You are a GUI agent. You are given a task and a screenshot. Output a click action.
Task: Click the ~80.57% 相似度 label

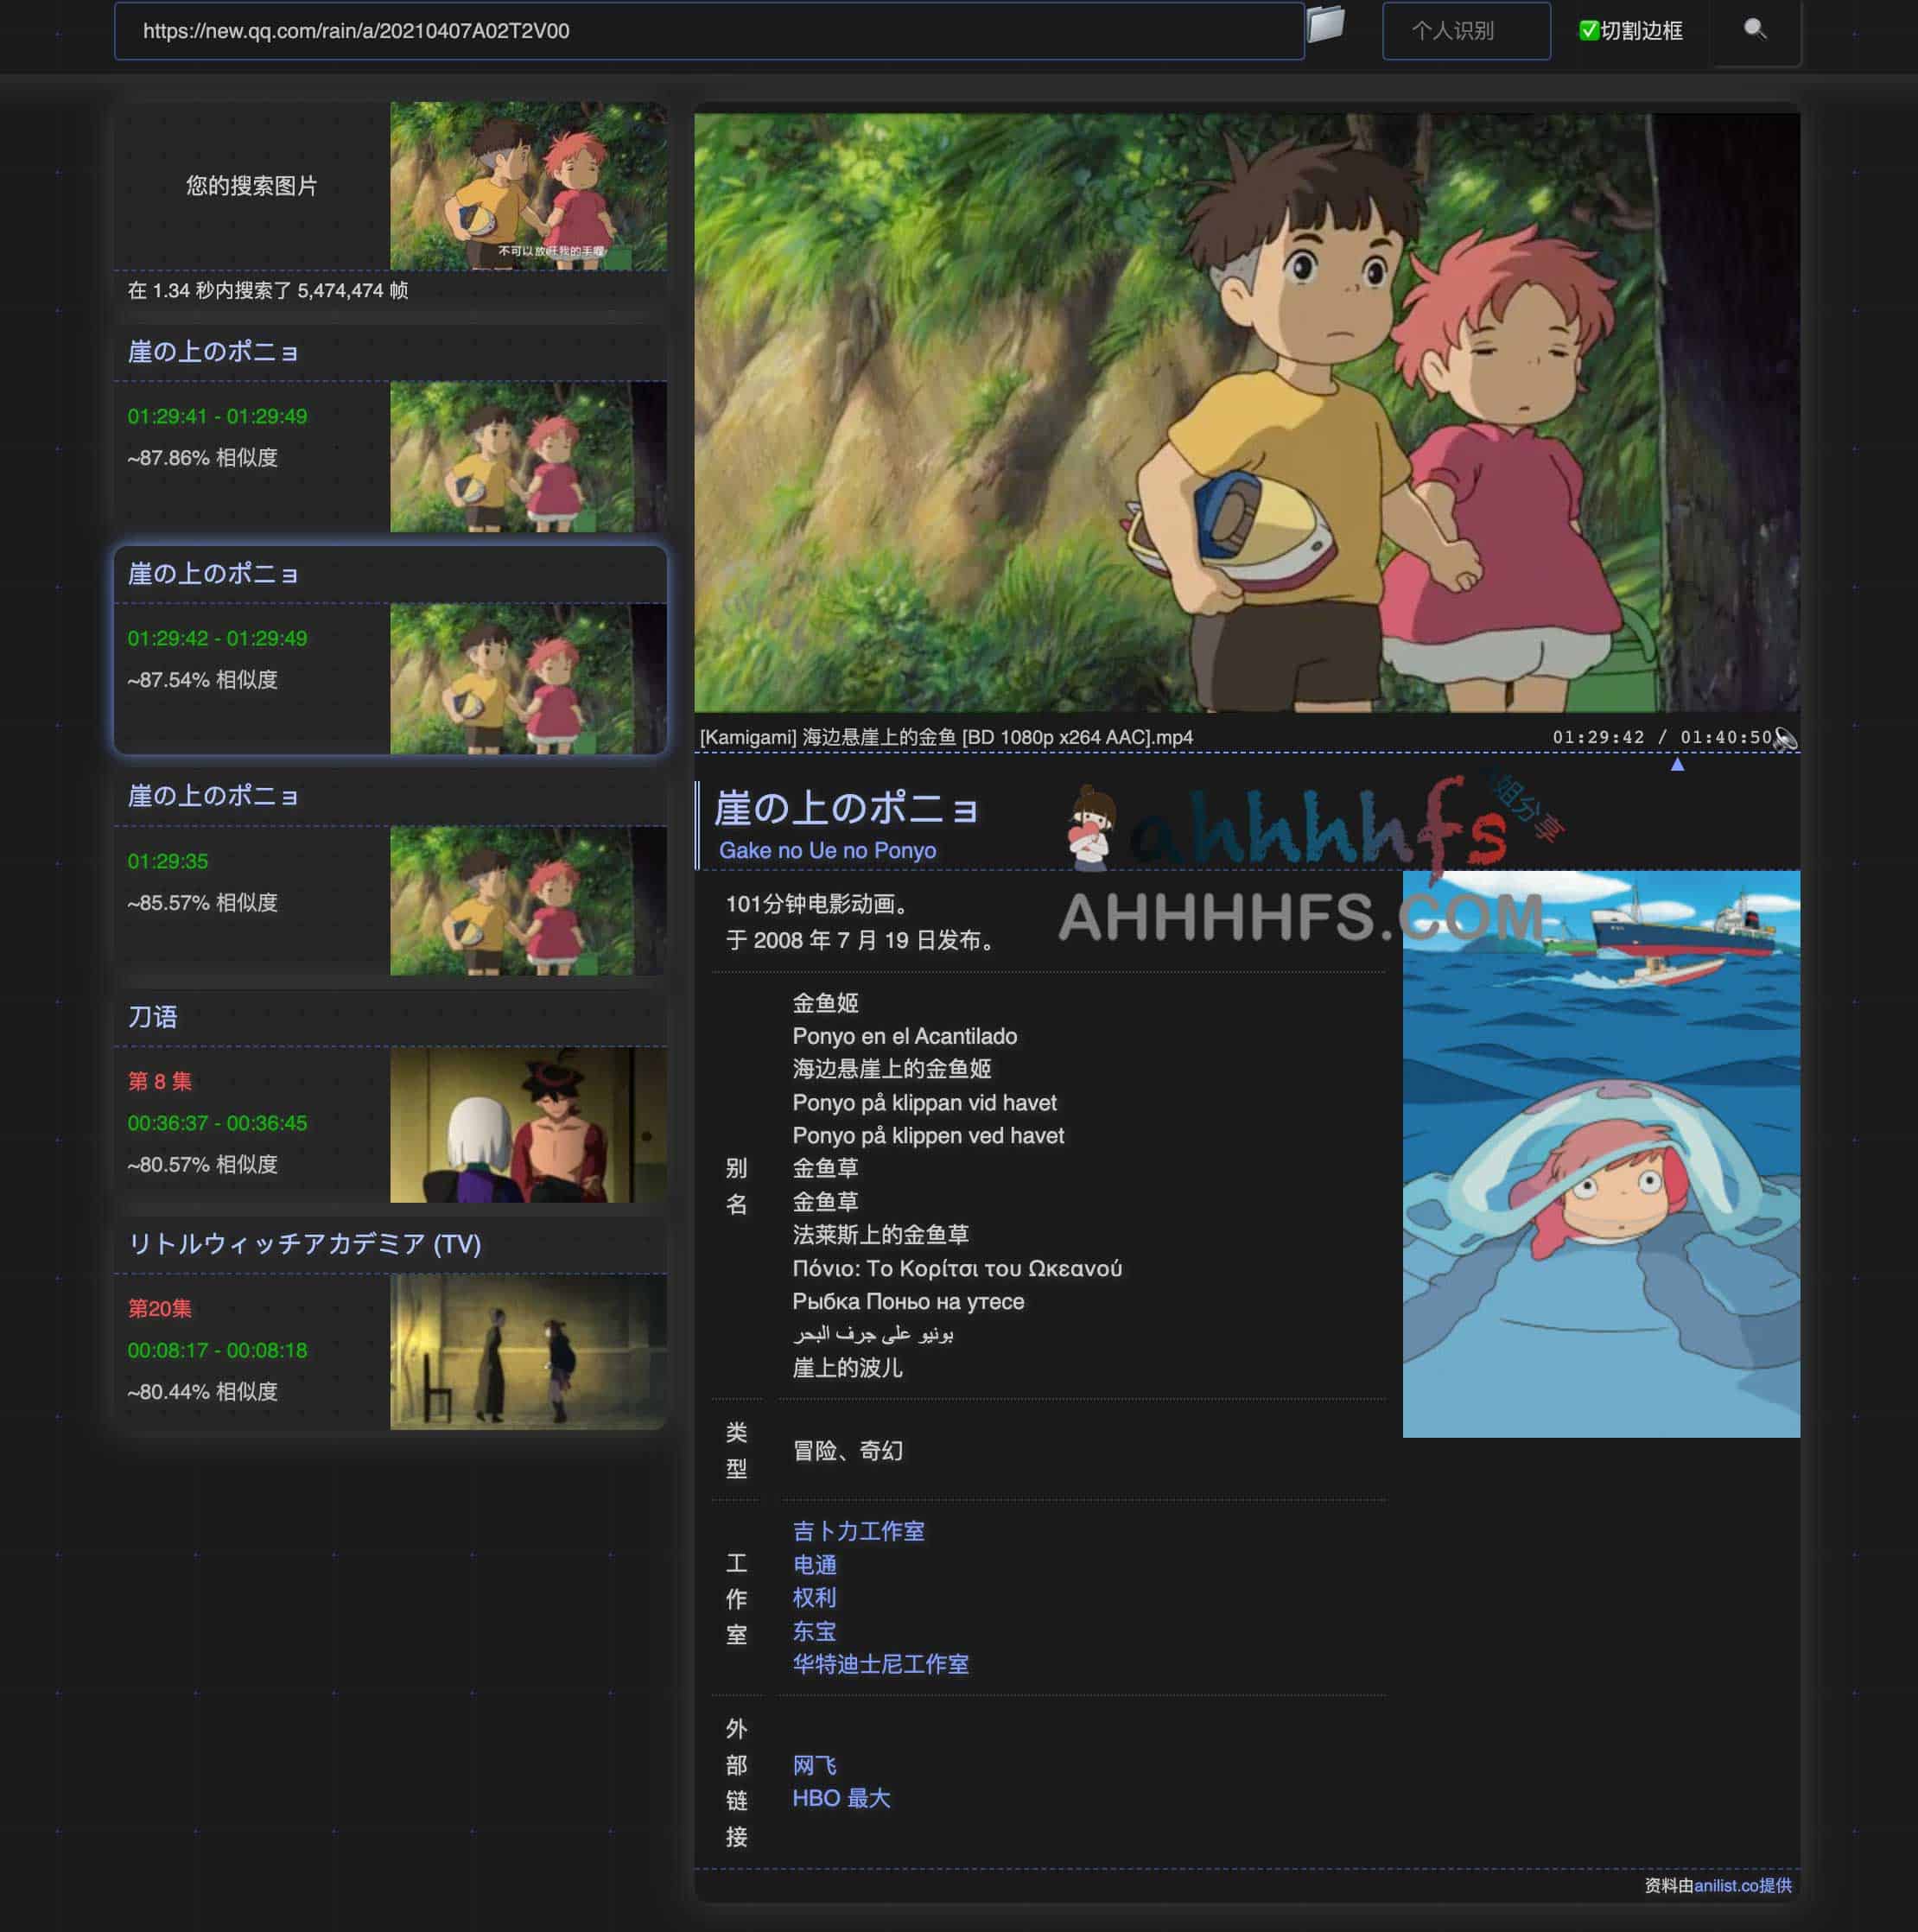click(202, 1166)
